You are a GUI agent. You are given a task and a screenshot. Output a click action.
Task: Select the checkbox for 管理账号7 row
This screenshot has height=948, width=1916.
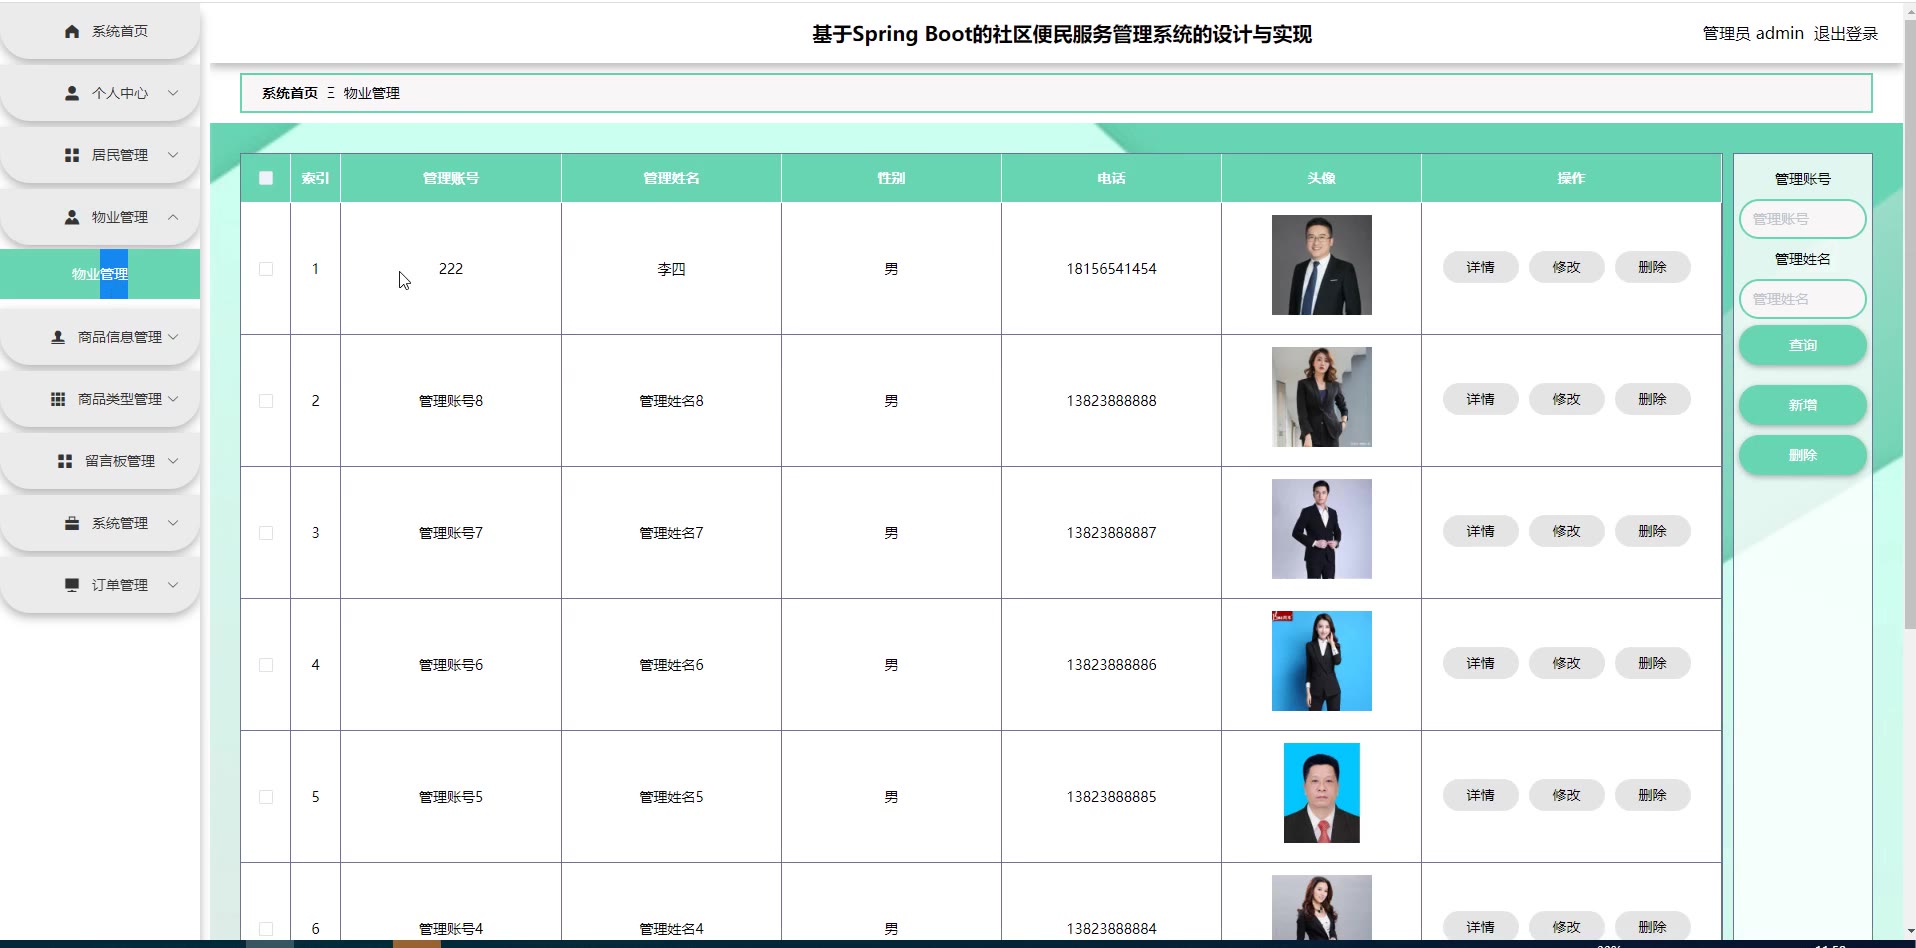pyautogui.click(x=266, y=533)
